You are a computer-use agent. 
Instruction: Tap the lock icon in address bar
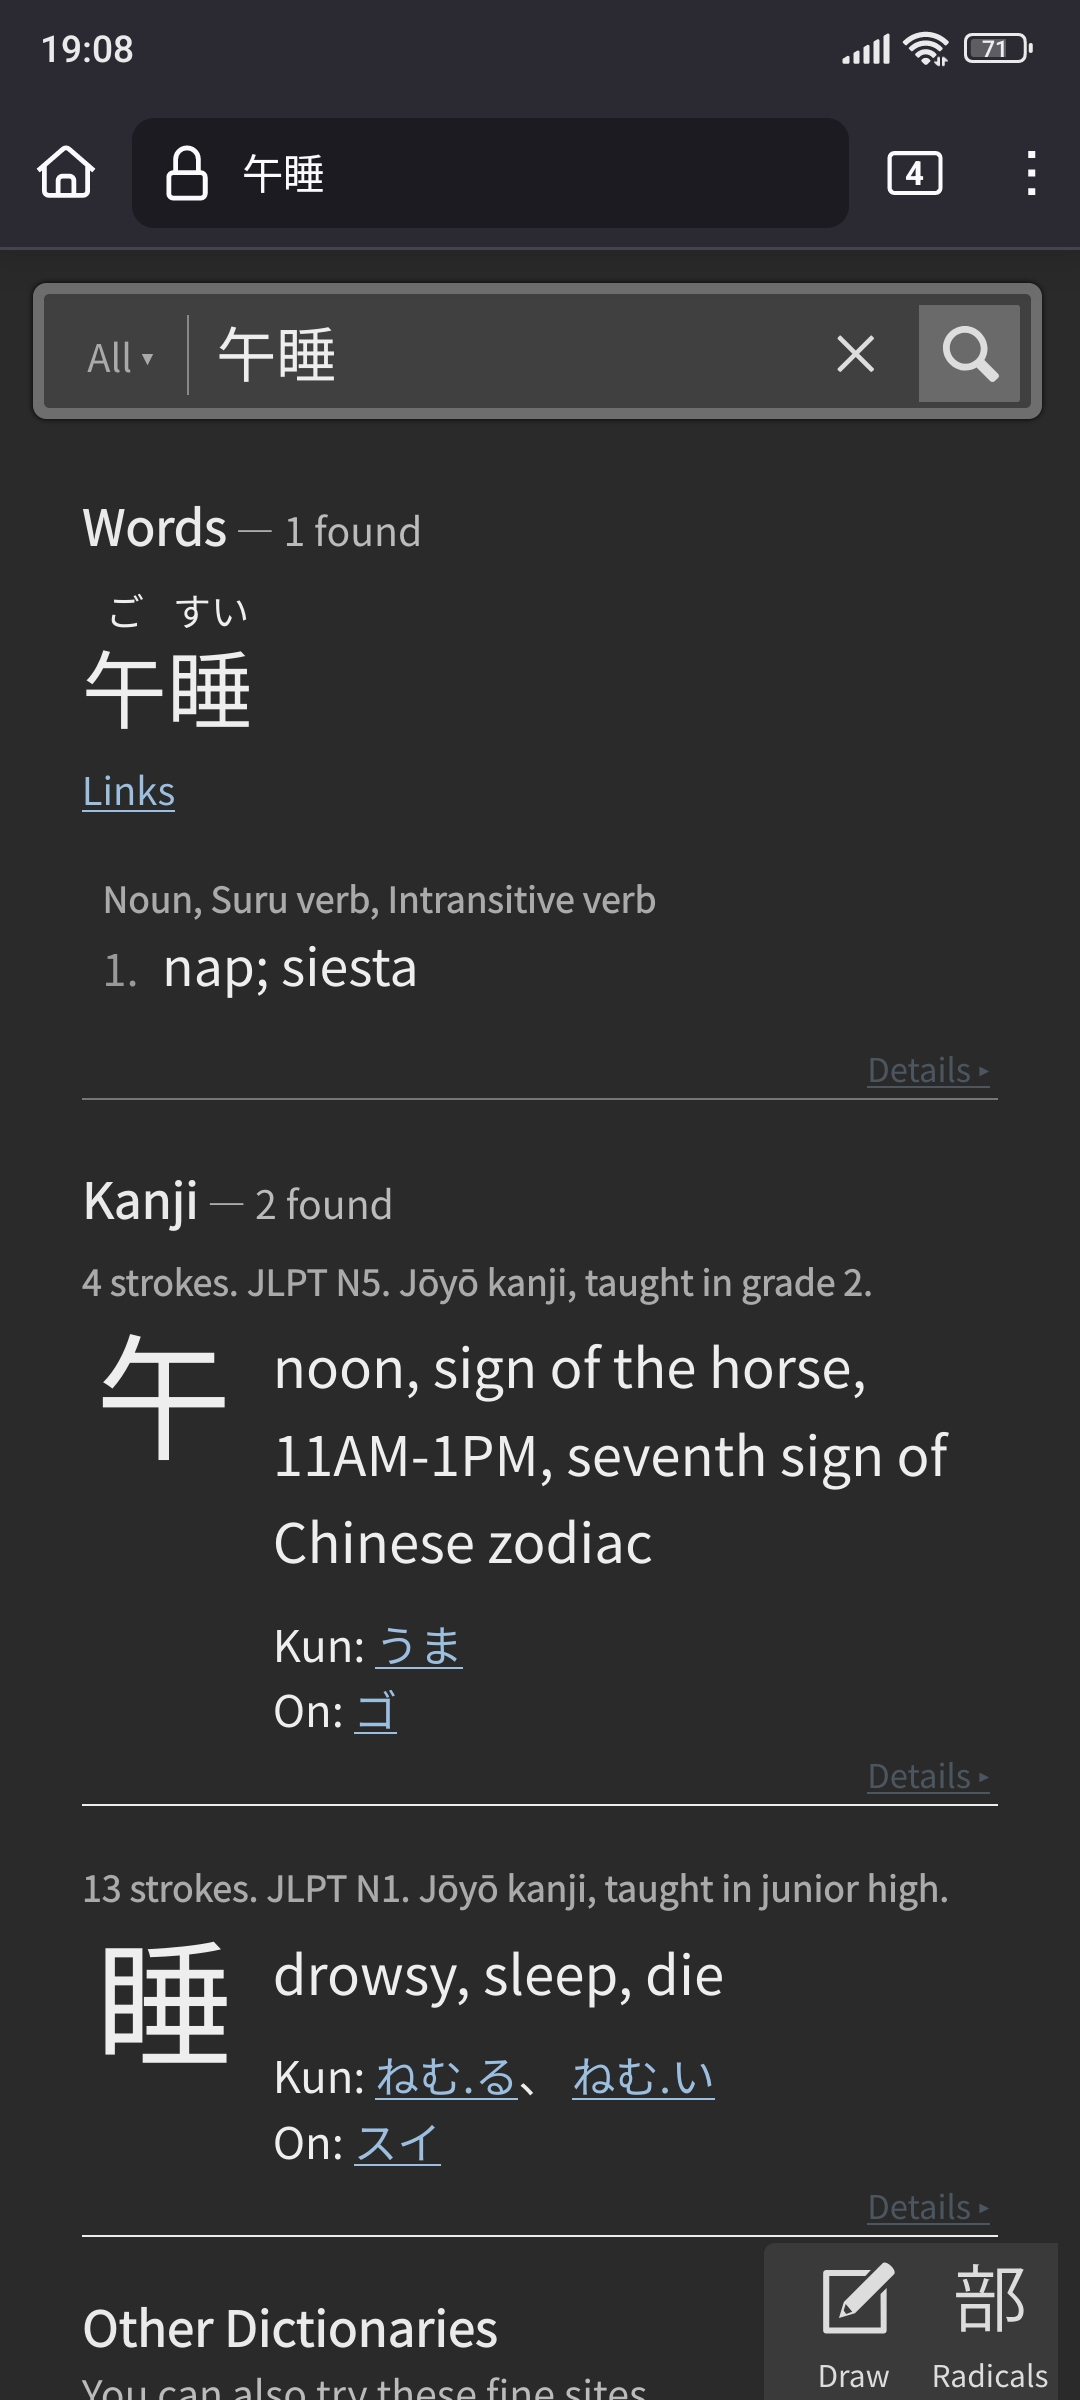click(x=187, y=173)
